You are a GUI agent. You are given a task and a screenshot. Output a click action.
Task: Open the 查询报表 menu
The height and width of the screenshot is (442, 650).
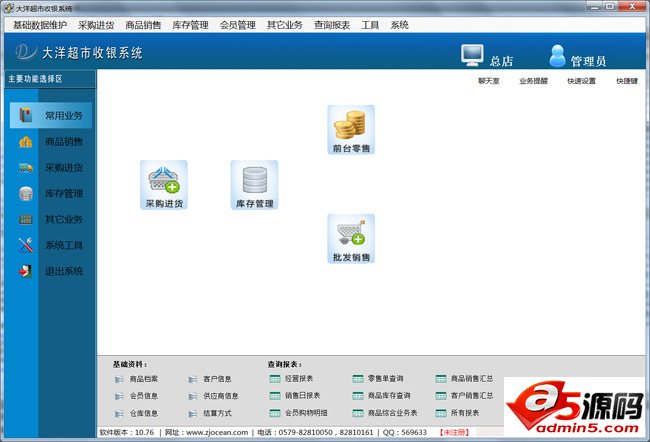tap(332, 25)
